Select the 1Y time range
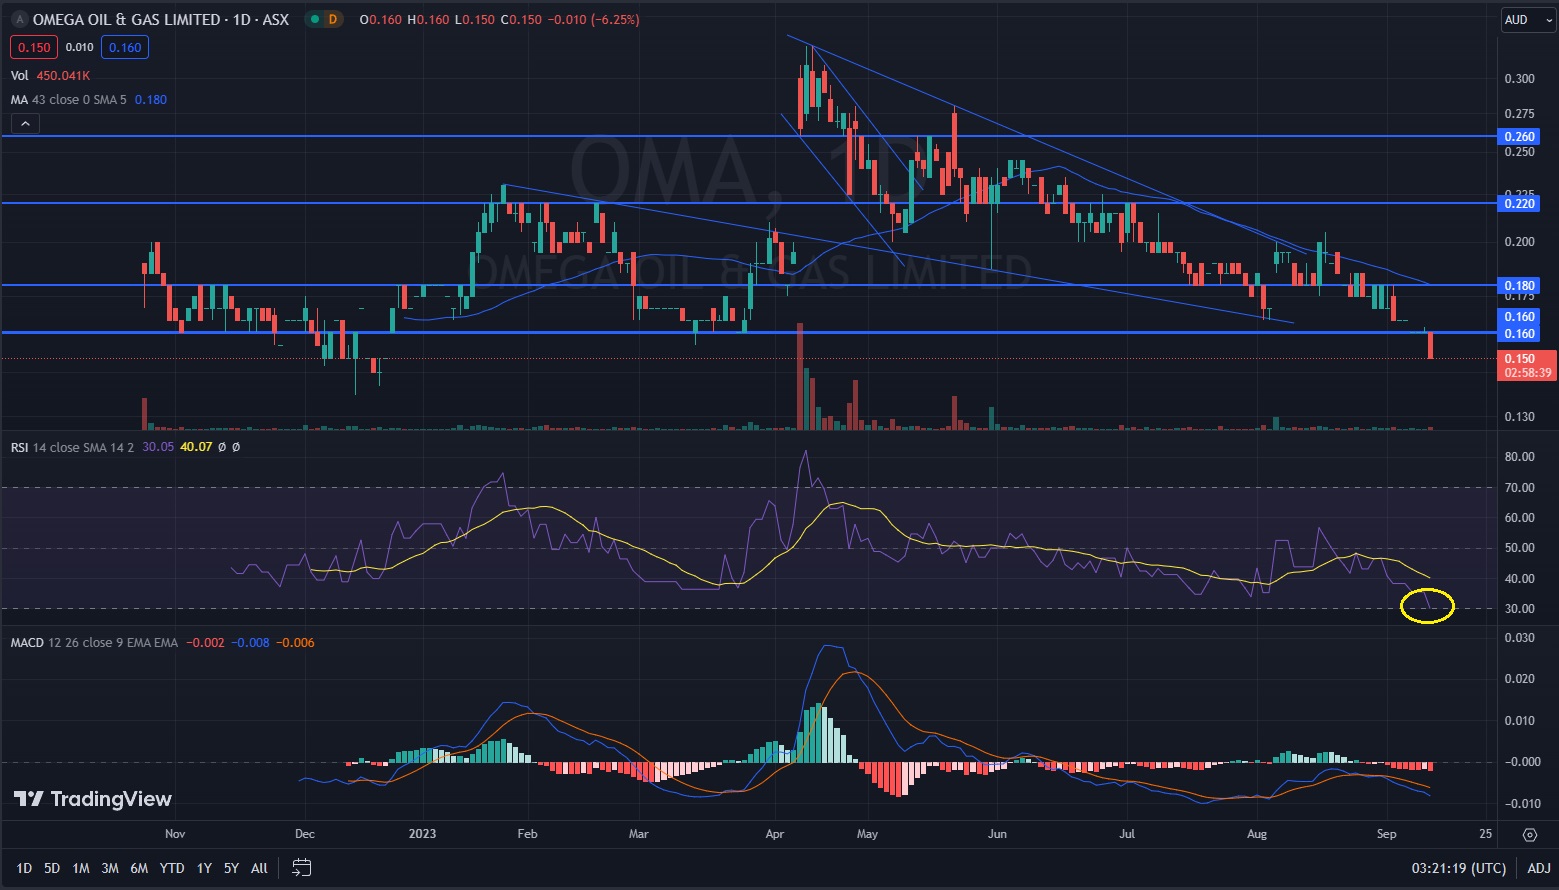The height and width of the screenshot is (890, 1559). pos(204,868)
